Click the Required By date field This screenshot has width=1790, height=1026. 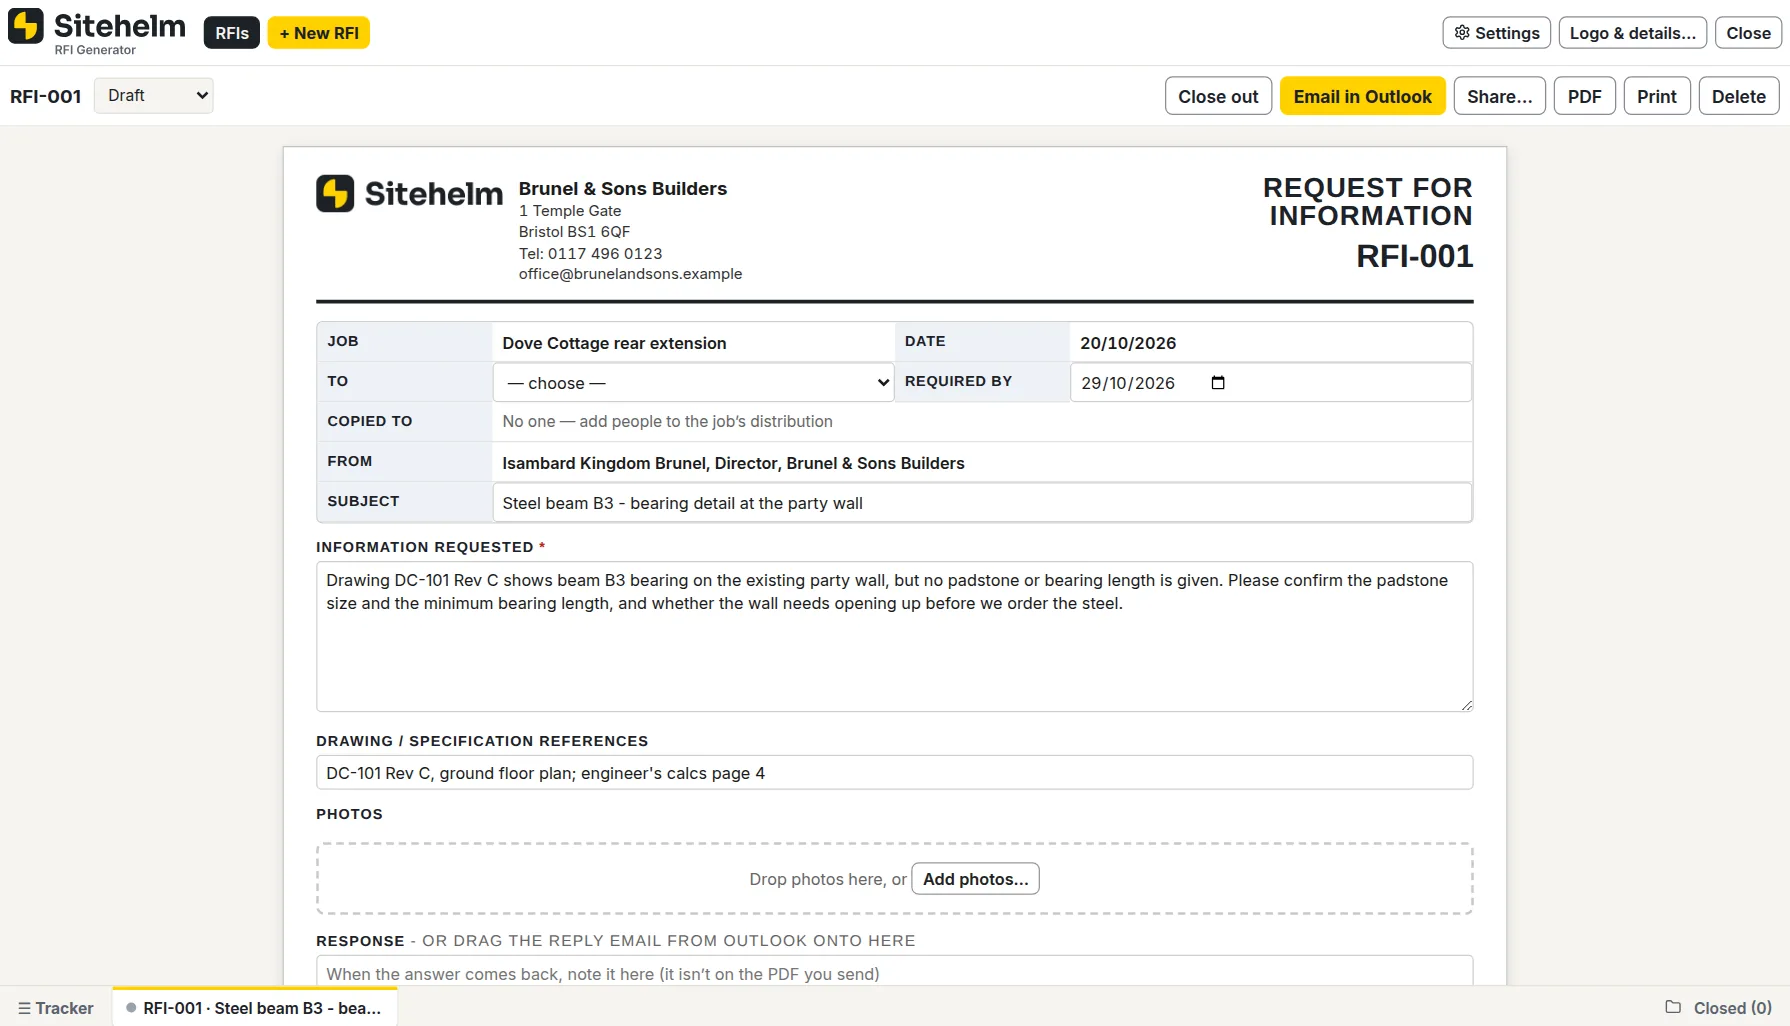(1270, 383)
